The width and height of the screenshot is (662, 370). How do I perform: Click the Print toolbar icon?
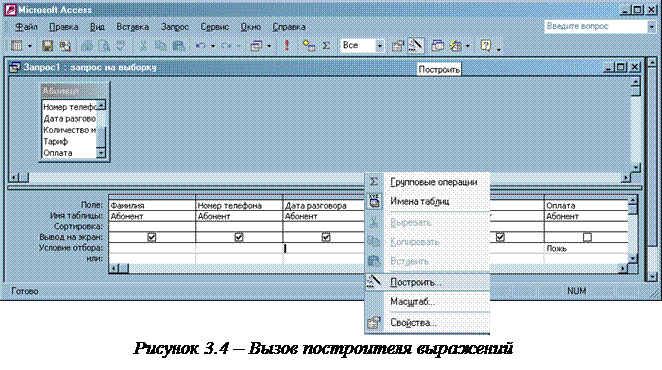(87, 46)
